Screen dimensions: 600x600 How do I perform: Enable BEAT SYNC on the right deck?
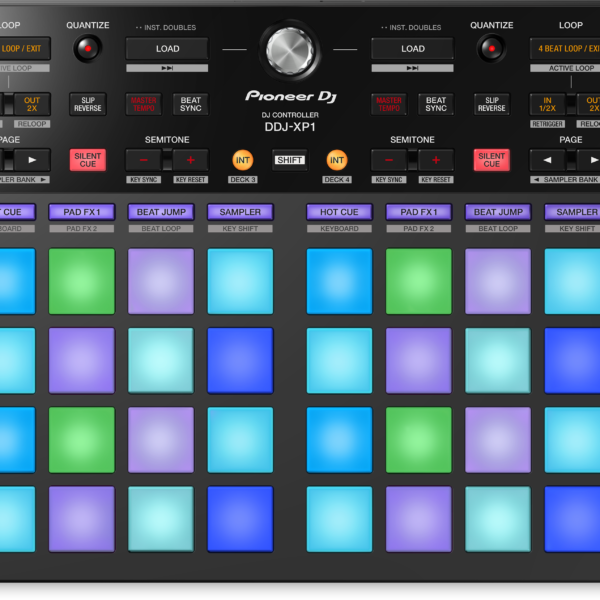(x=436, y=104)
